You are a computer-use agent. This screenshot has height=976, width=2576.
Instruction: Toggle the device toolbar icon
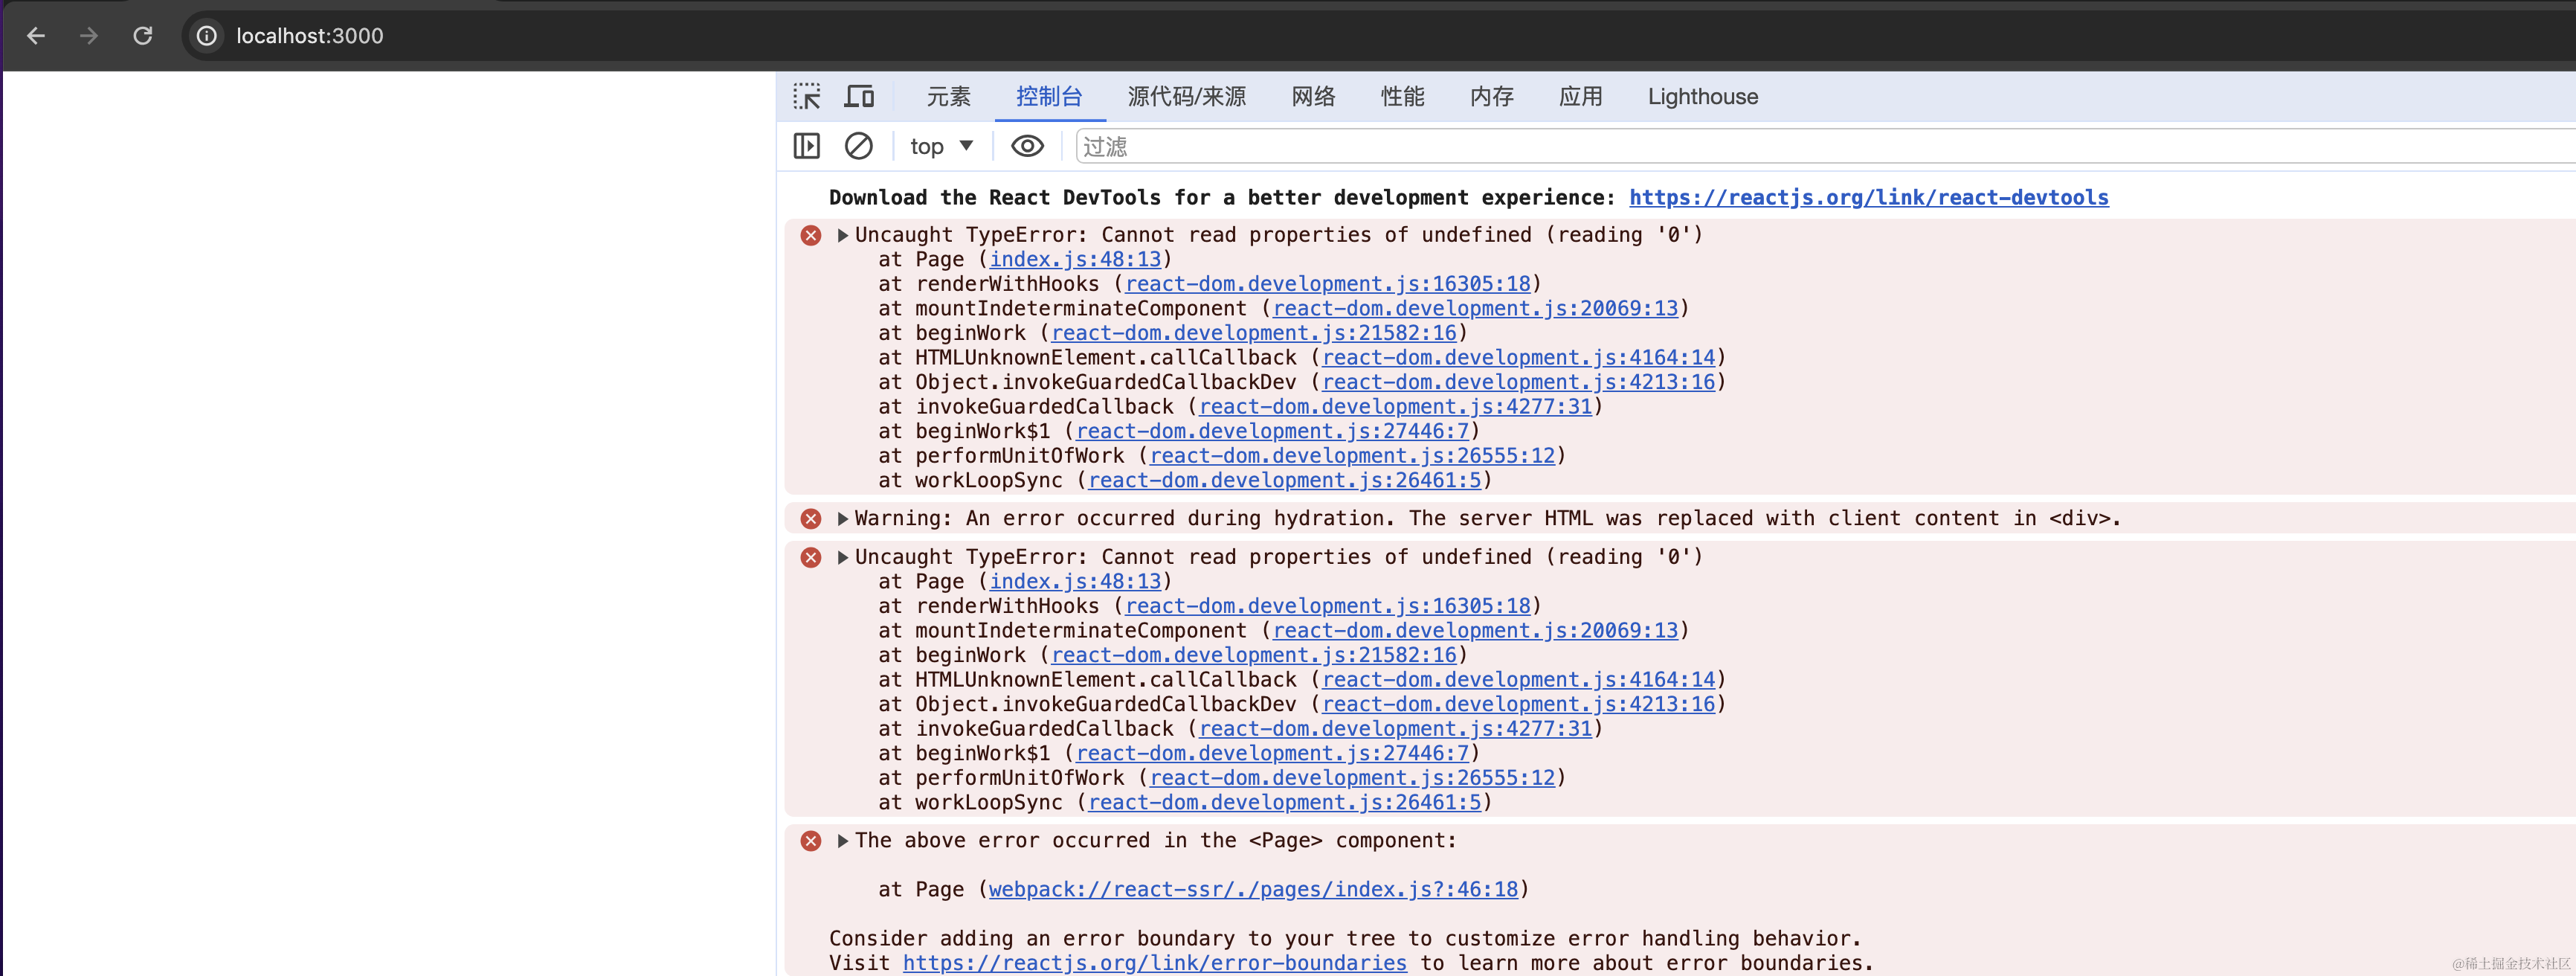pyautogui.click(x=859, y=96)
